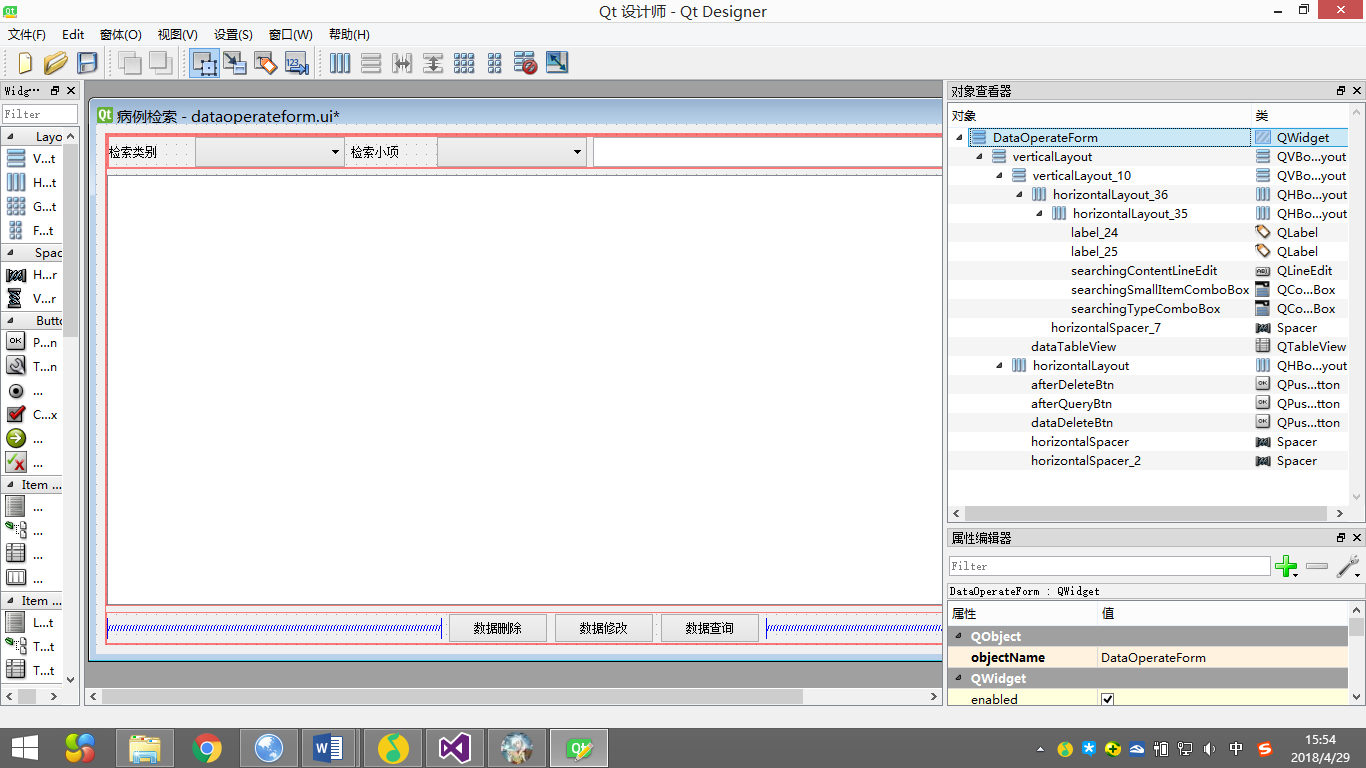This screenshot has height=768, width=1366.
Task: Apply Lay Out Horizontally from toolbar
Action: coord(340,63)
